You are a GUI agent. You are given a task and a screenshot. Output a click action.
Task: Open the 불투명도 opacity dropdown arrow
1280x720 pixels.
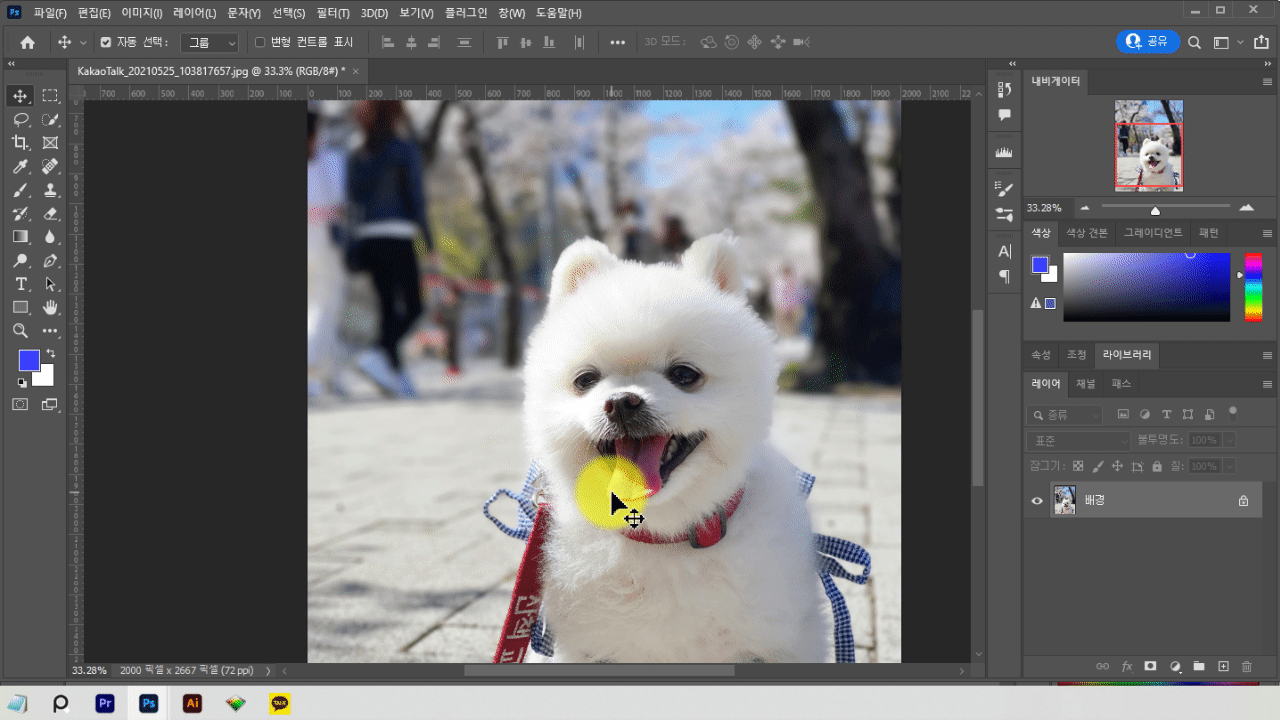tap(1229, 440)
